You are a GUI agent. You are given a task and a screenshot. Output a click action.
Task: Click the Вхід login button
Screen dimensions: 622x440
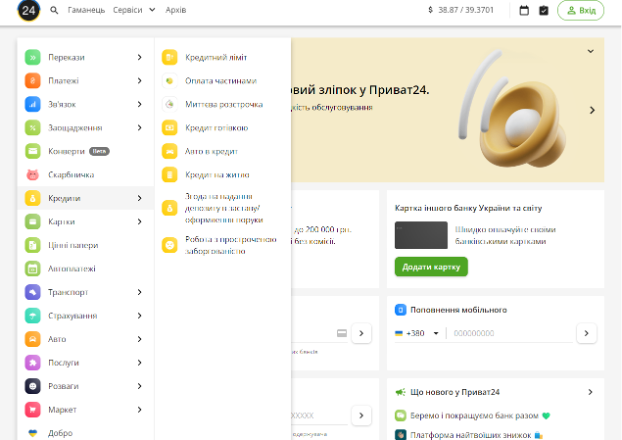point(581,10)
